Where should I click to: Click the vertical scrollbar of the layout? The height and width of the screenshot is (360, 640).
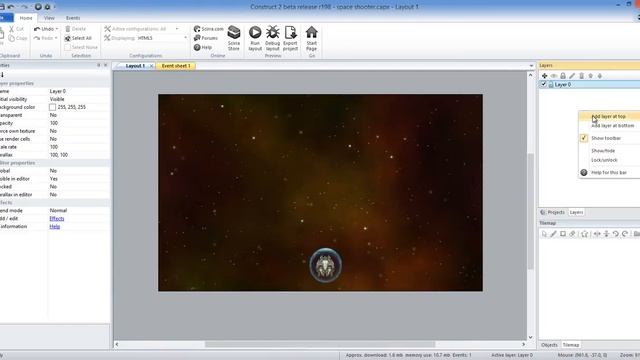[x=531, y=211]
